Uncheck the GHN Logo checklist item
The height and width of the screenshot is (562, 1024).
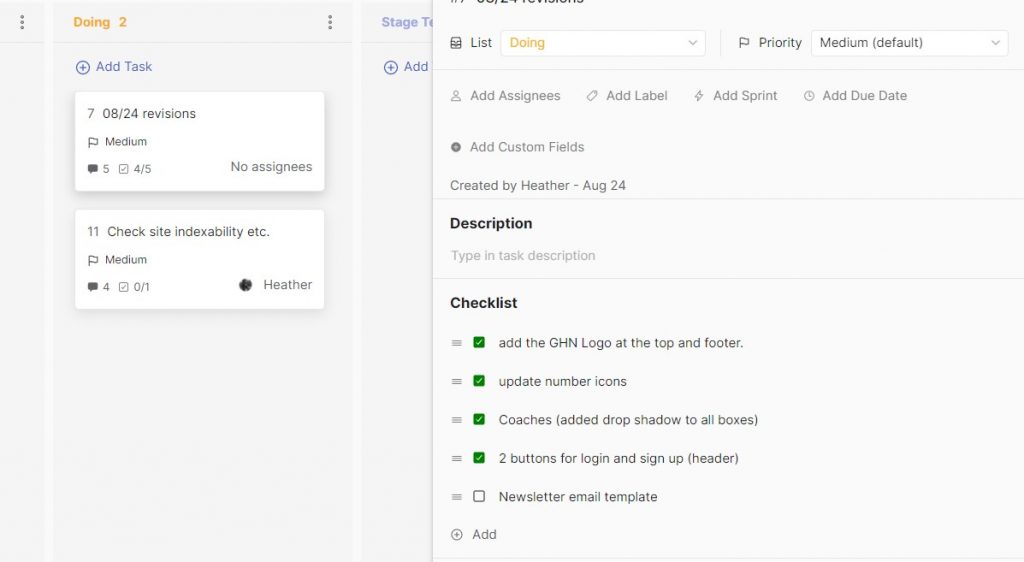click(479, 343)
